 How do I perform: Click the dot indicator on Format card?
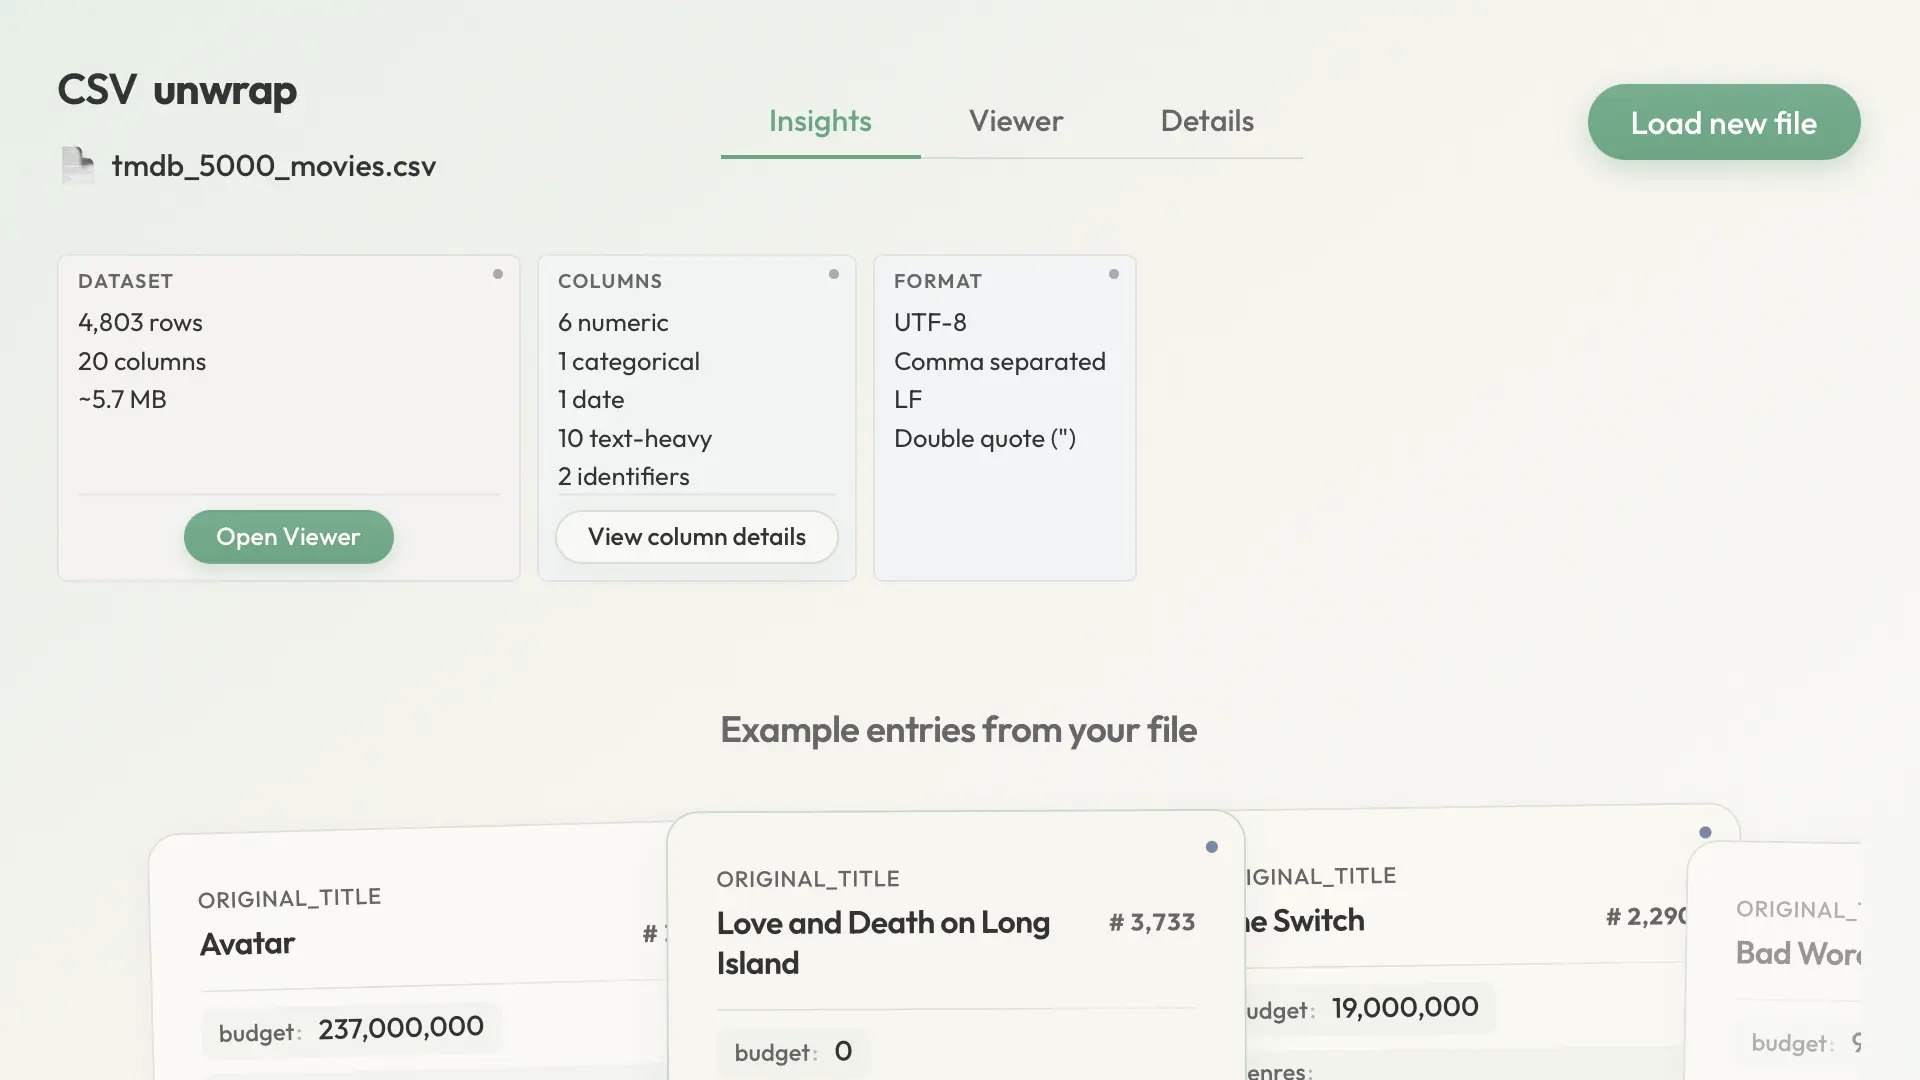click(1114, 274)
